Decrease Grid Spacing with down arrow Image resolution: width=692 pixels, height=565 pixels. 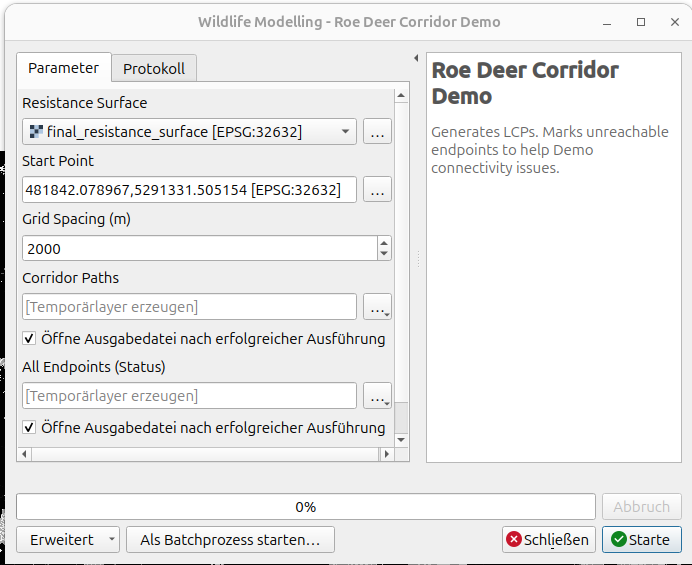[384, 254]
